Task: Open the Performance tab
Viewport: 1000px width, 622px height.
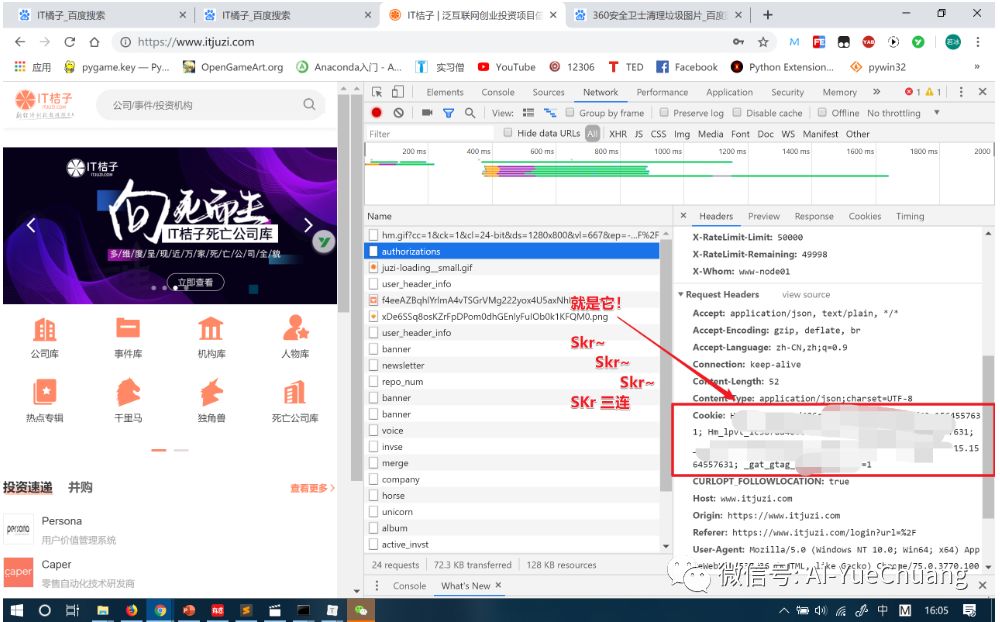Action: [662, 92]
